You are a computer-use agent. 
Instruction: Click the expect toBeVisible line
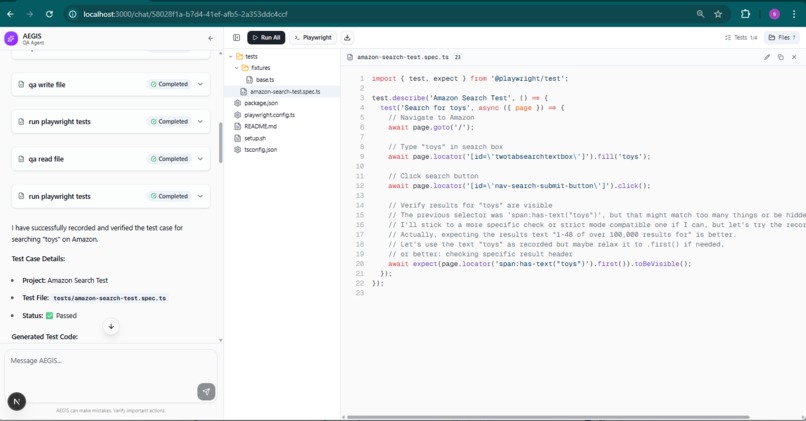tap(540, 264)
